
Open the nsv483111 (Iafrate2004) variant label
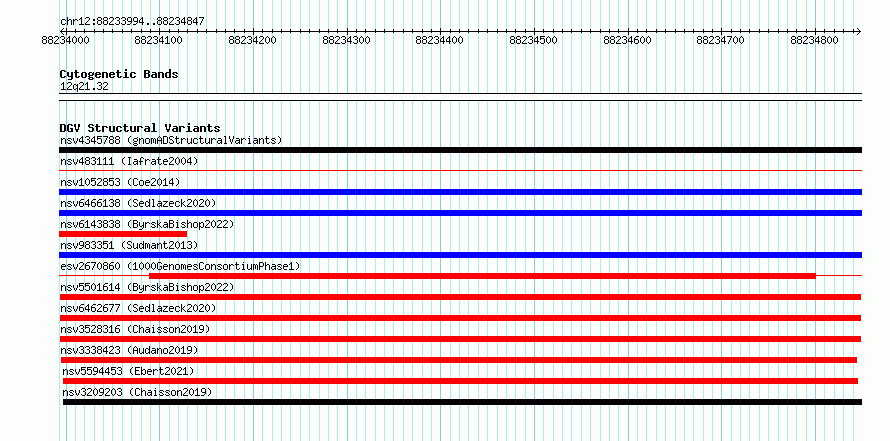(x=129, y=162)
